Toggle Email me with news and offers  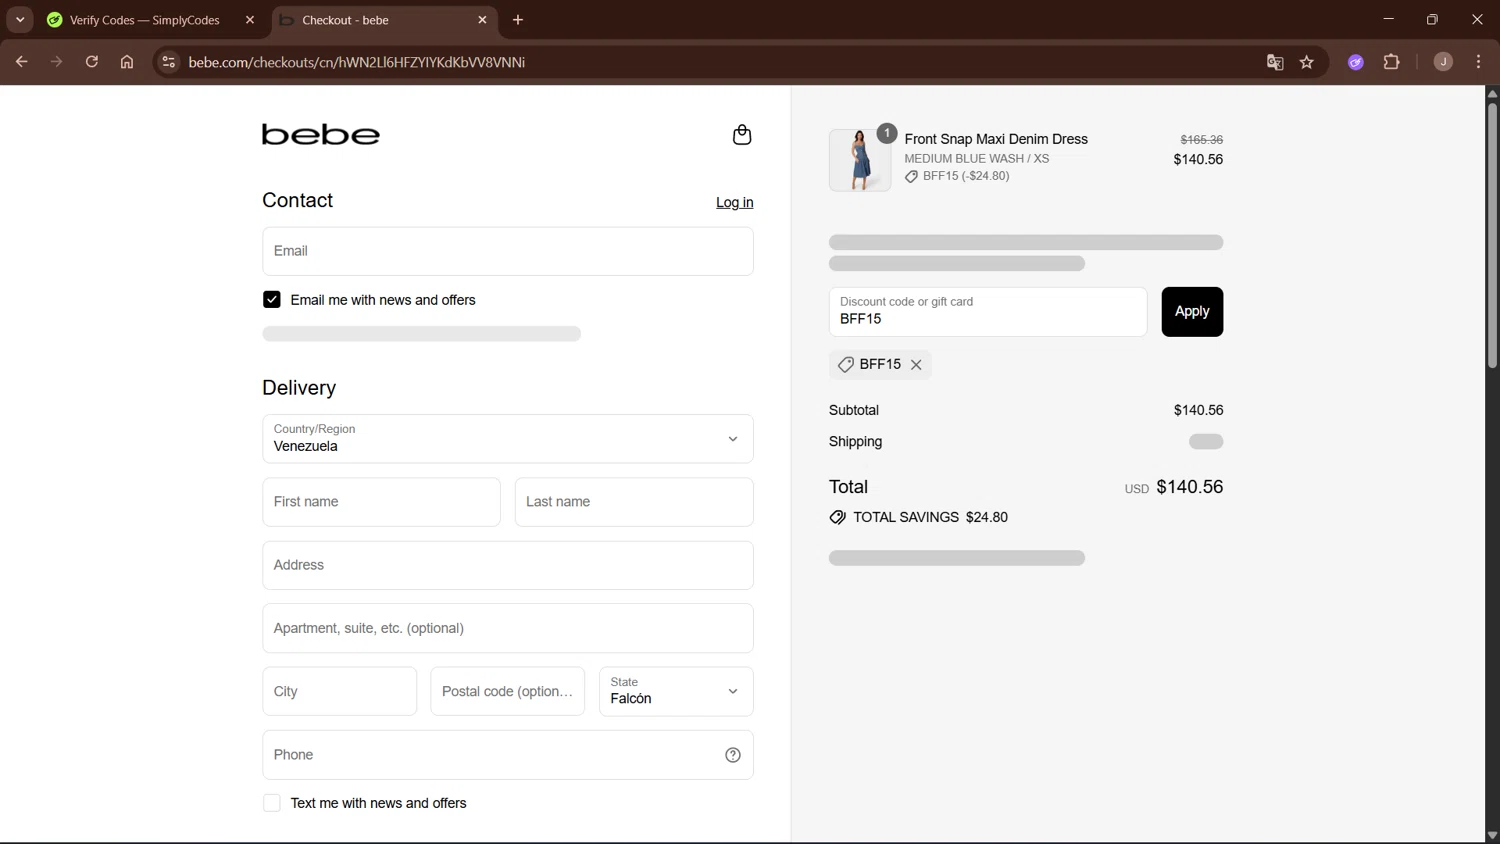[272, 300]
